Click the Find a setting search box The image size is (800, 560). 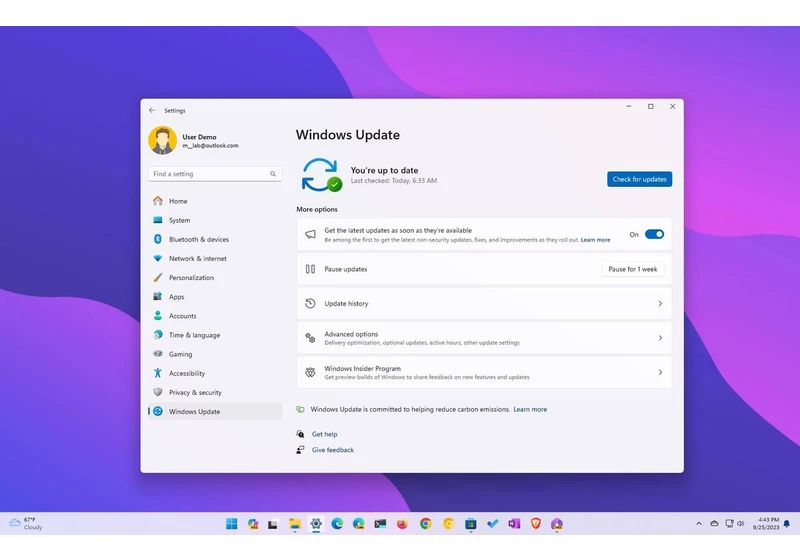215,174
